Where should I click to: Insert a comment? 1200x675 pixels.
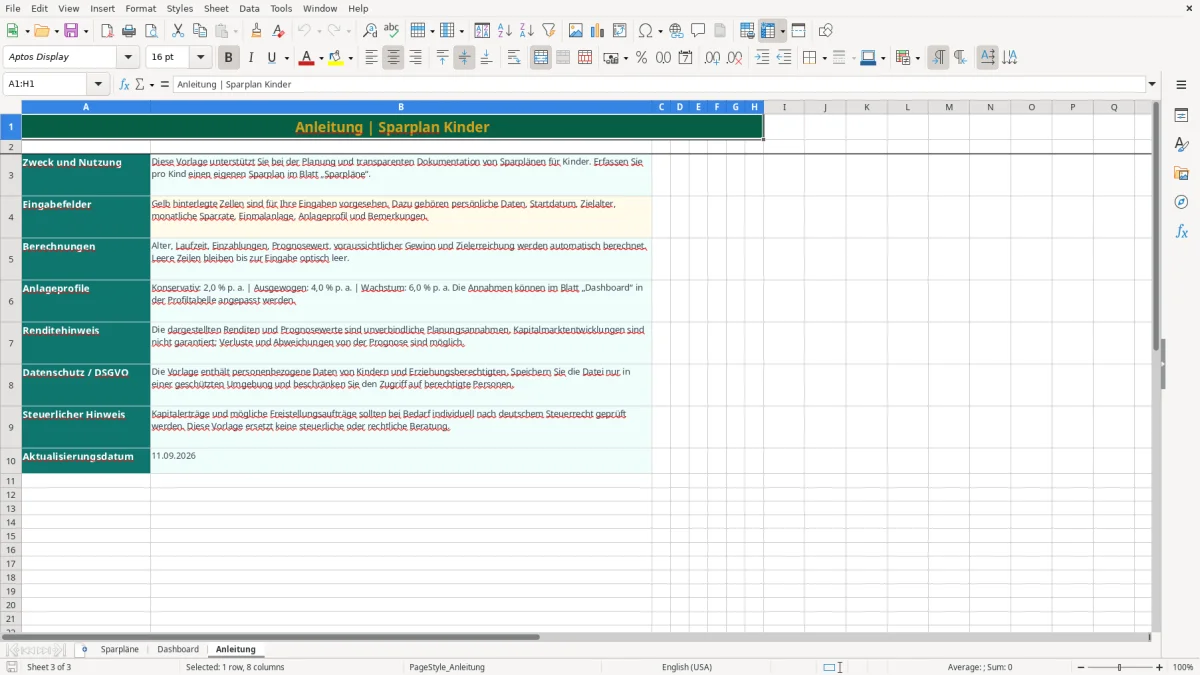pyautogui.click(x=698, y=31)
